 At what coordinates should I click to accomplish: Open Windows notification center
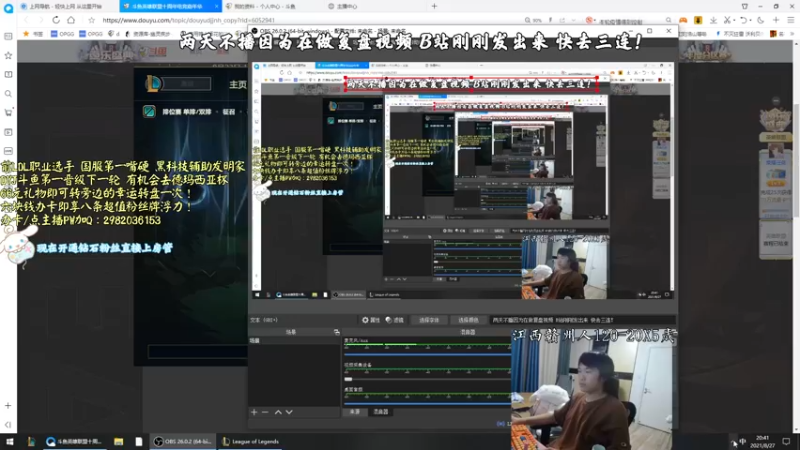pyautogui.click(x=786, y=441)
